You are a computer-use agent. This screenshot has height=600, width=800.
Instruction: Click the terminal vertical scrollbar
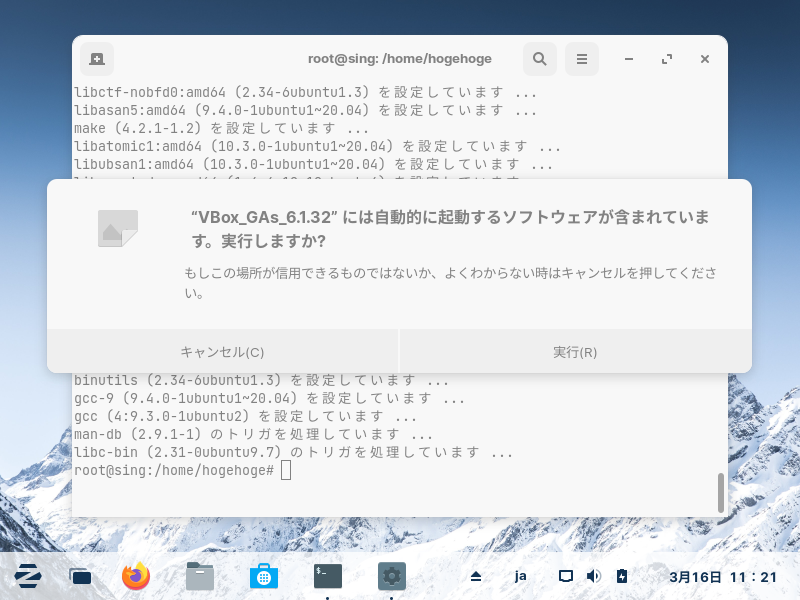coord(720,492)
